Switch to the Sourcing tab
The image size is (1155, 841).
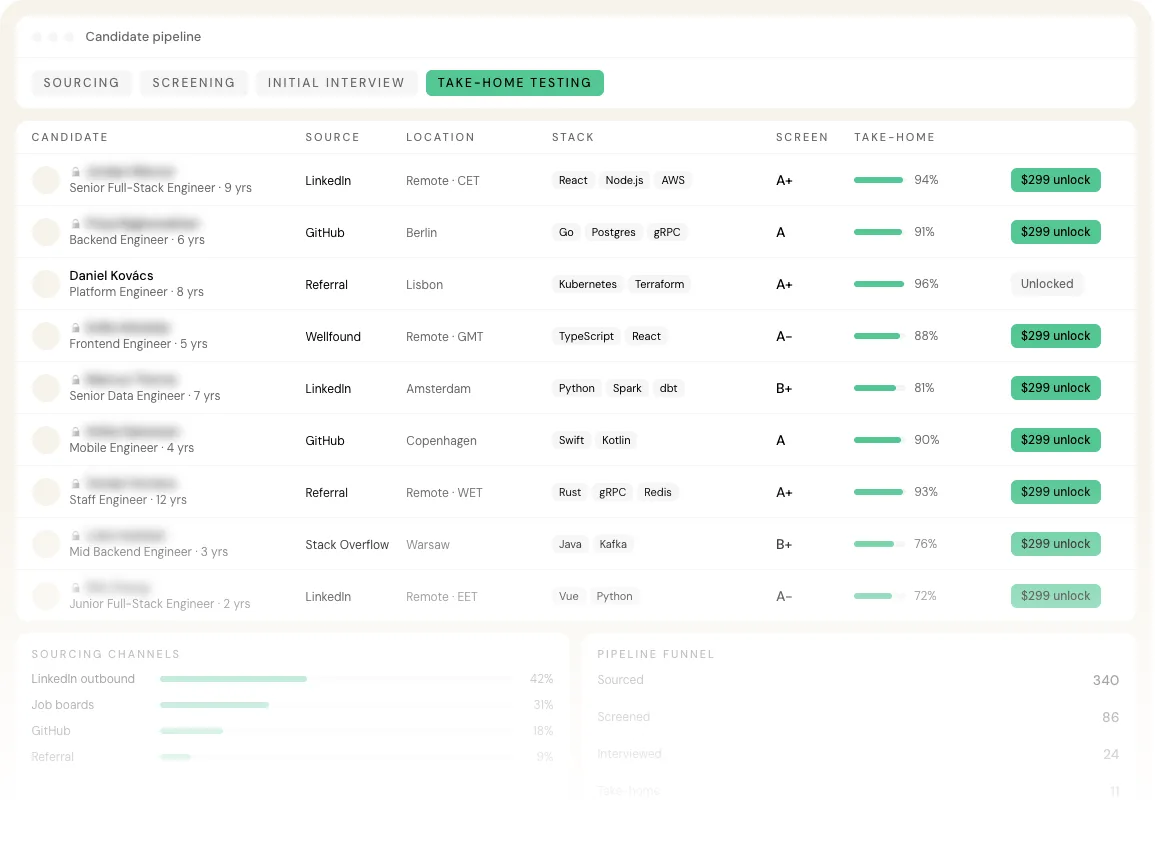[81, 82]
